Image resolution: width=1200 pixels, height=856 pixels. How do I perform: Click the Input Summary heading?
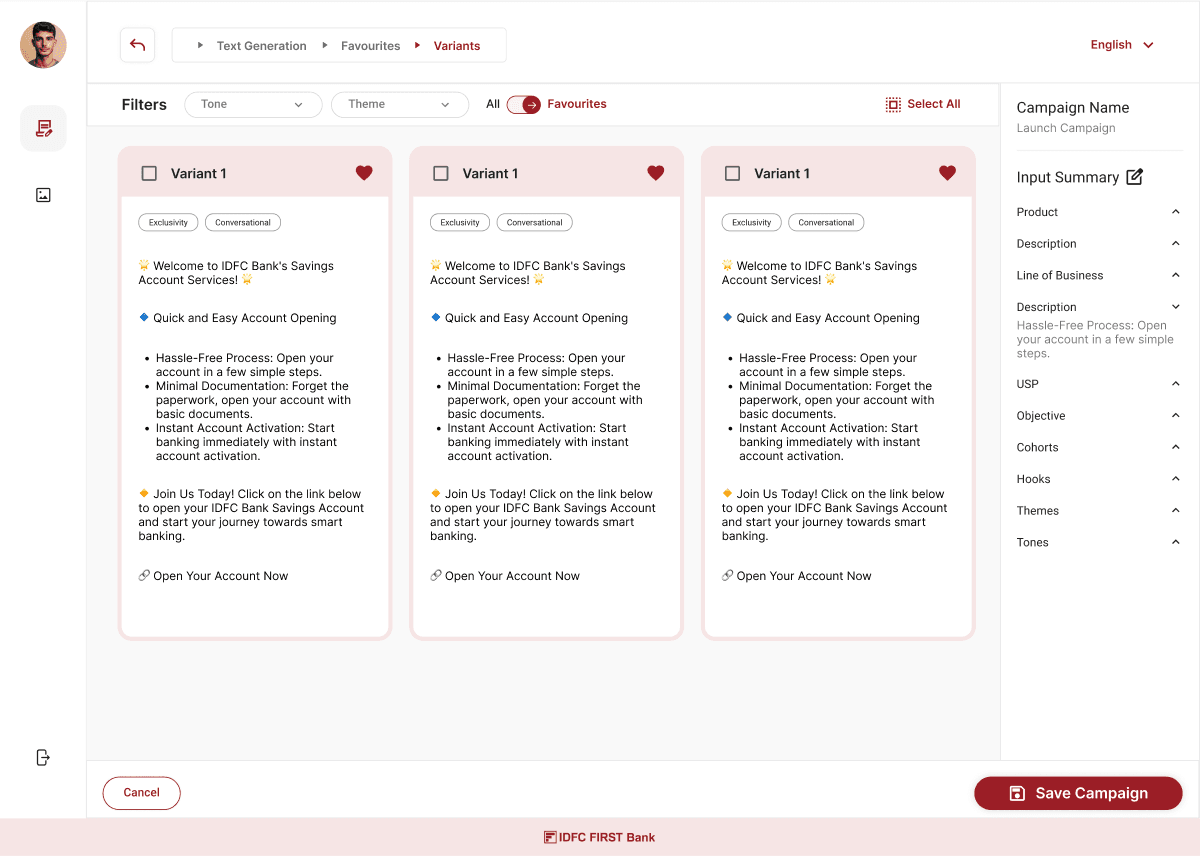[1068, 177]
